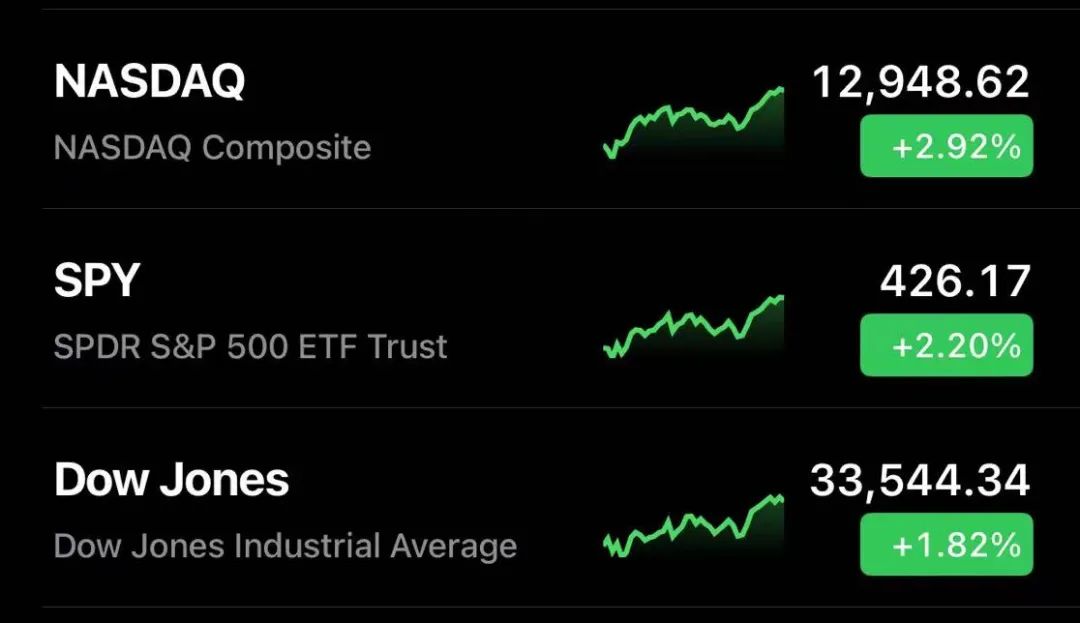Toggle SPY +2.20% change badge

pyautogui.click(x=946, y=346)
